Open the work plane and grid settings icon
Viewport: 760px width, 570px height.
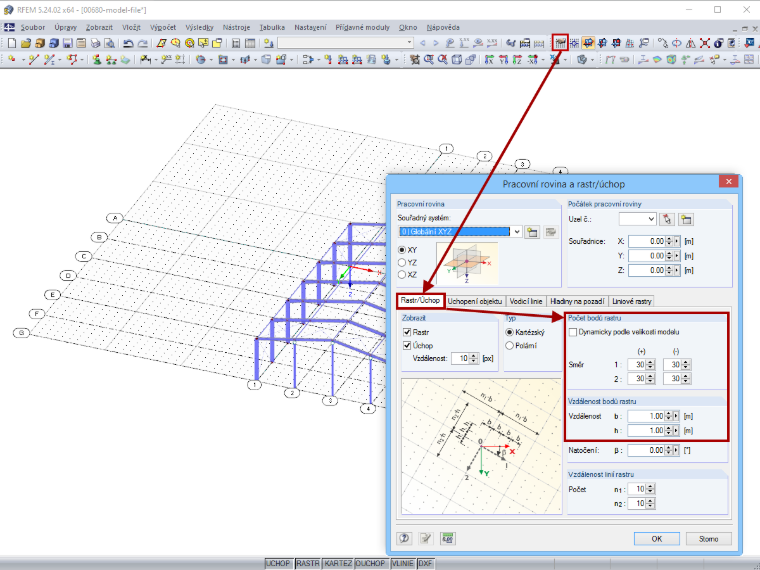[560, 43]
